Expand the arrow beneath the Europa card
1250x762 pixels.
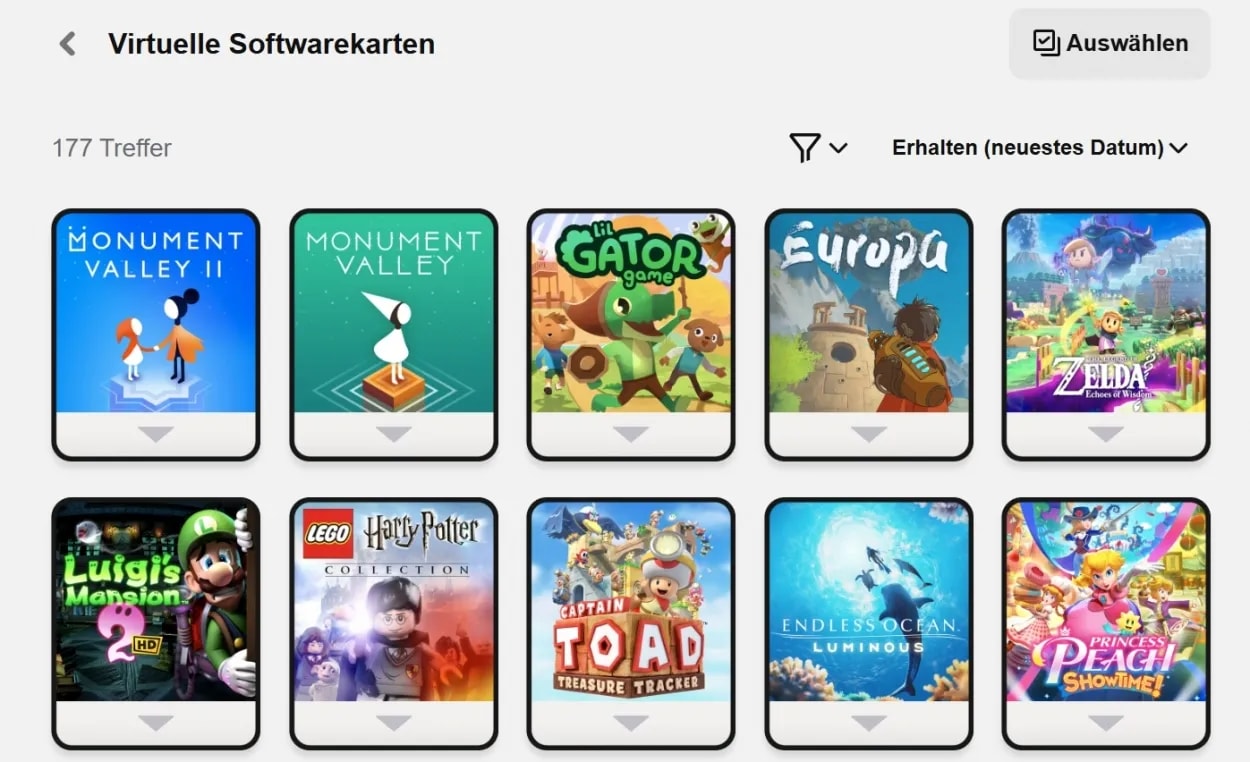click(x=868, y=434)
